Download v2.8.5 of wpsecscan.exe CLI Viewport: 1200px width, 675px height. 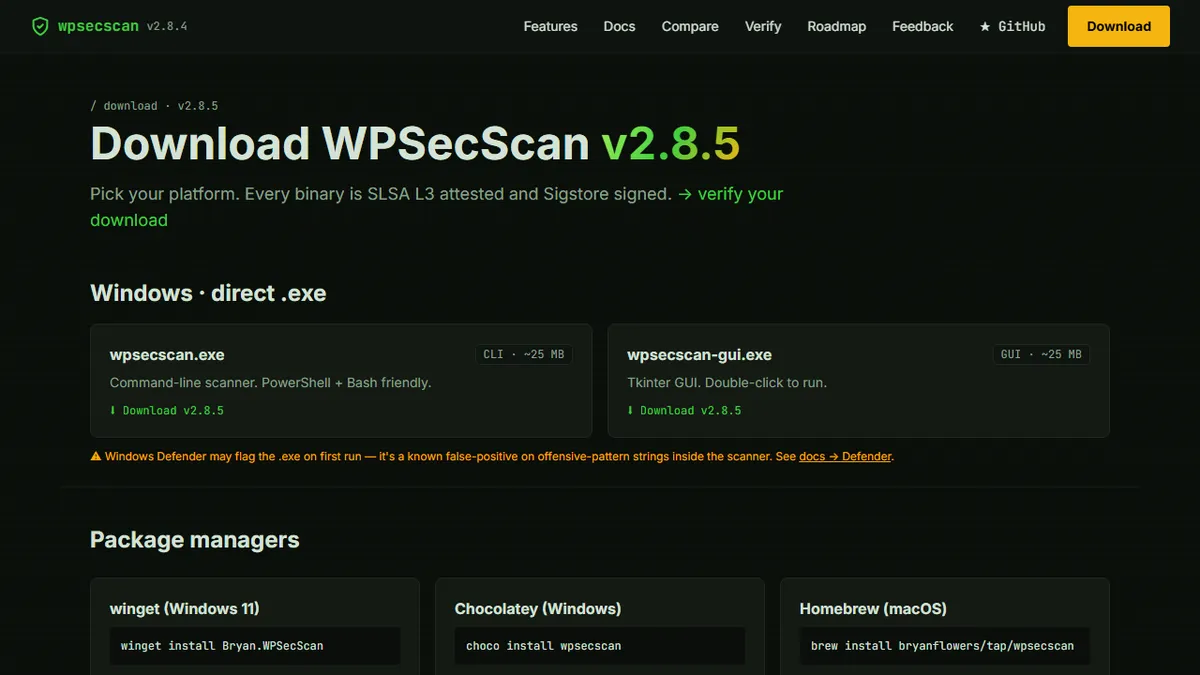(x=167, y=410)
